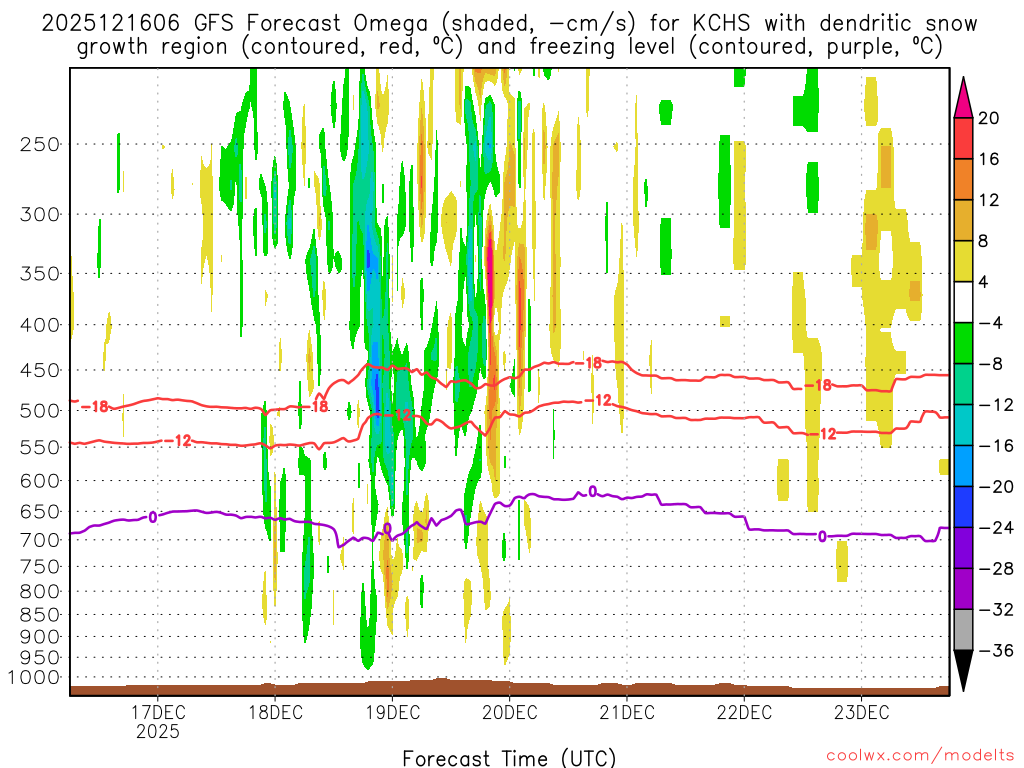
Task: Click the 17DEC date label on the time axis
Action: (158, 712)
